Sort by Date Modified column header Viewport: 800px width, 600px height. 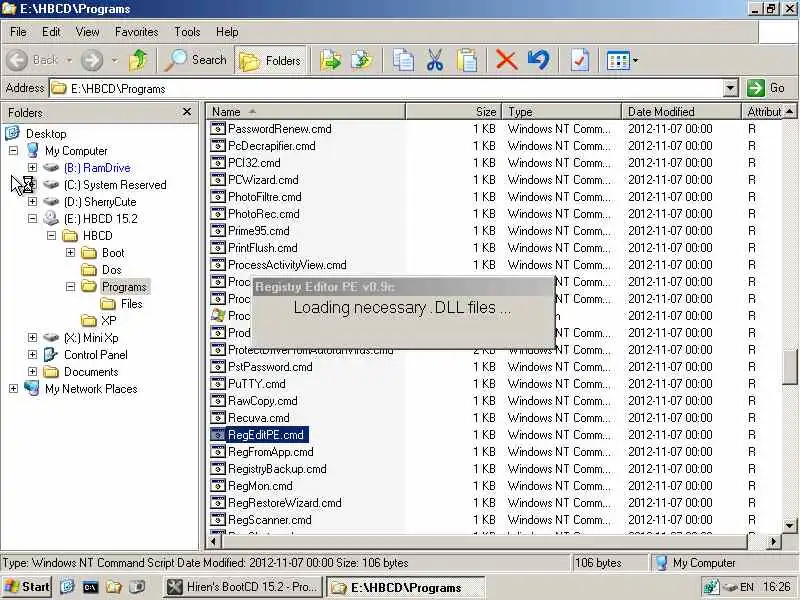point(681,112)
